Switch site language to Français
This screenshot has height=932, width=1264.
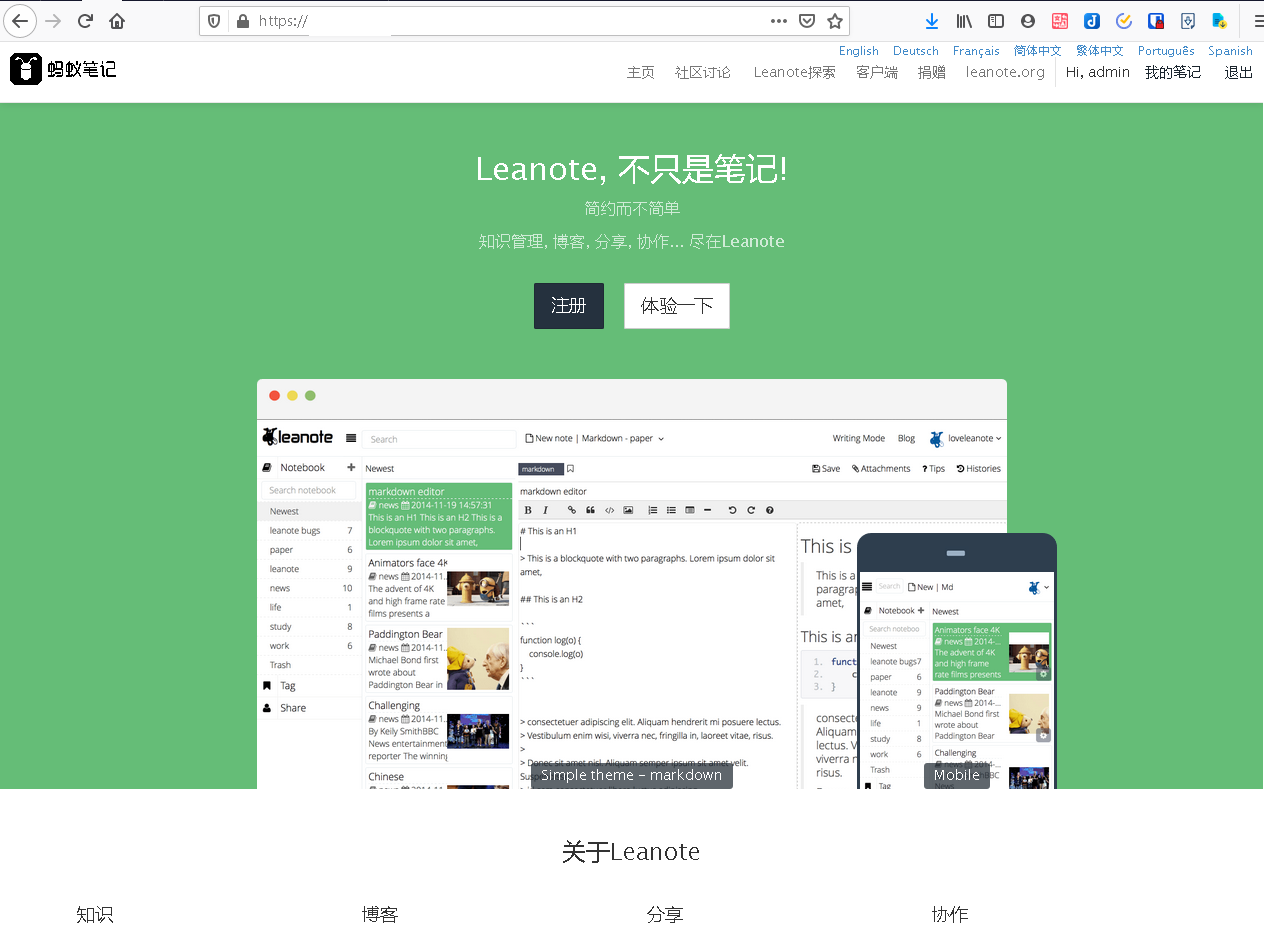[x=976, y=51]
